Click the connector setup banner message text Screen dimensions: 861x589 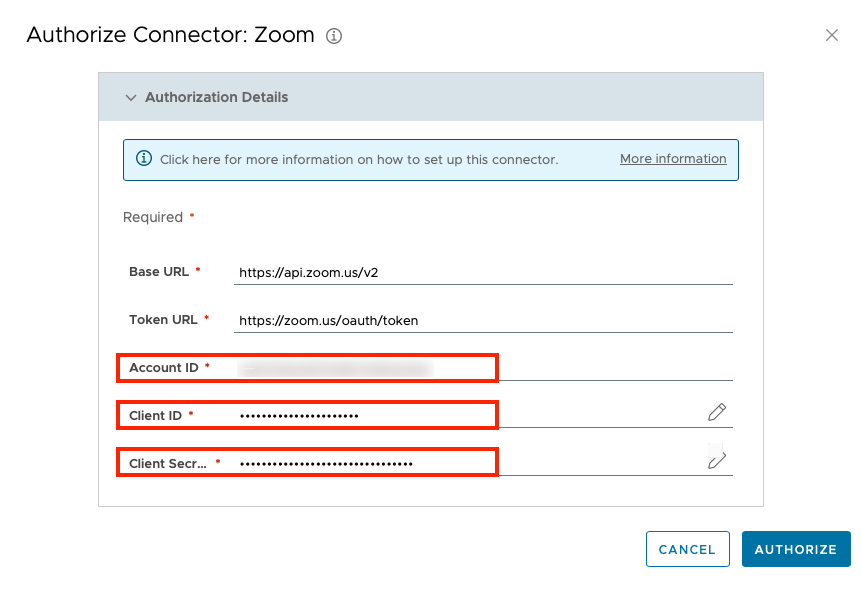(358, 160)
